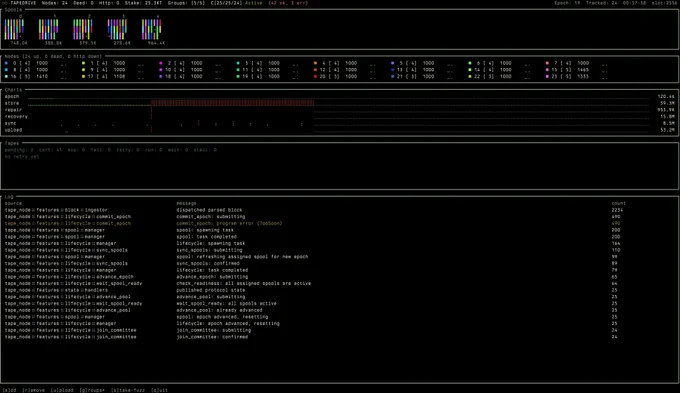The image size is (680, 393).
Task: Click the 'Stake: 25.3KT' header stat
Action: coord(143,3)
